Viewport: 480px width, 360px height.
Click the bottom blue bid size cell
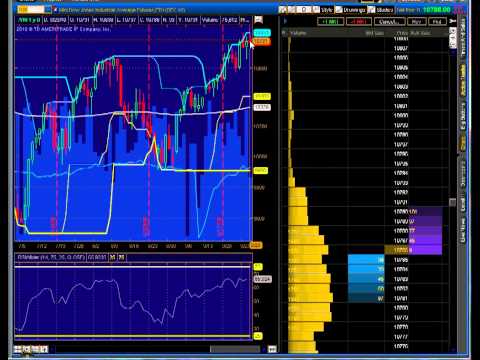(x=366, y=298)
